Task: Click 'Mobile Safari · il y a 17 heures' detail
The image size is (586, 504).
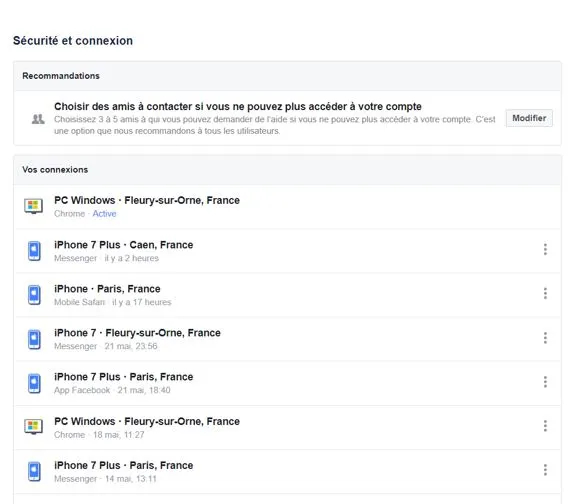Action: [x=112, y=302]
